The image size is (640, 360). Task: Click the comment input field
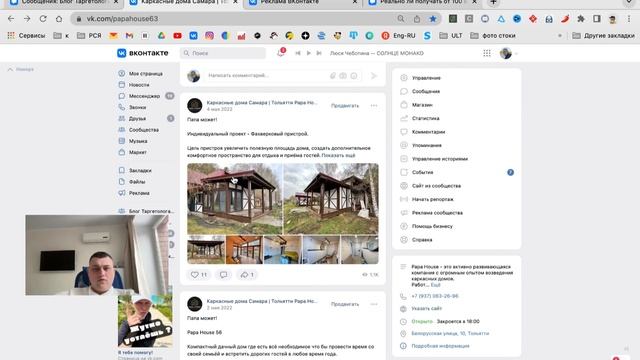pyautogui.click(x=282, y=76)
